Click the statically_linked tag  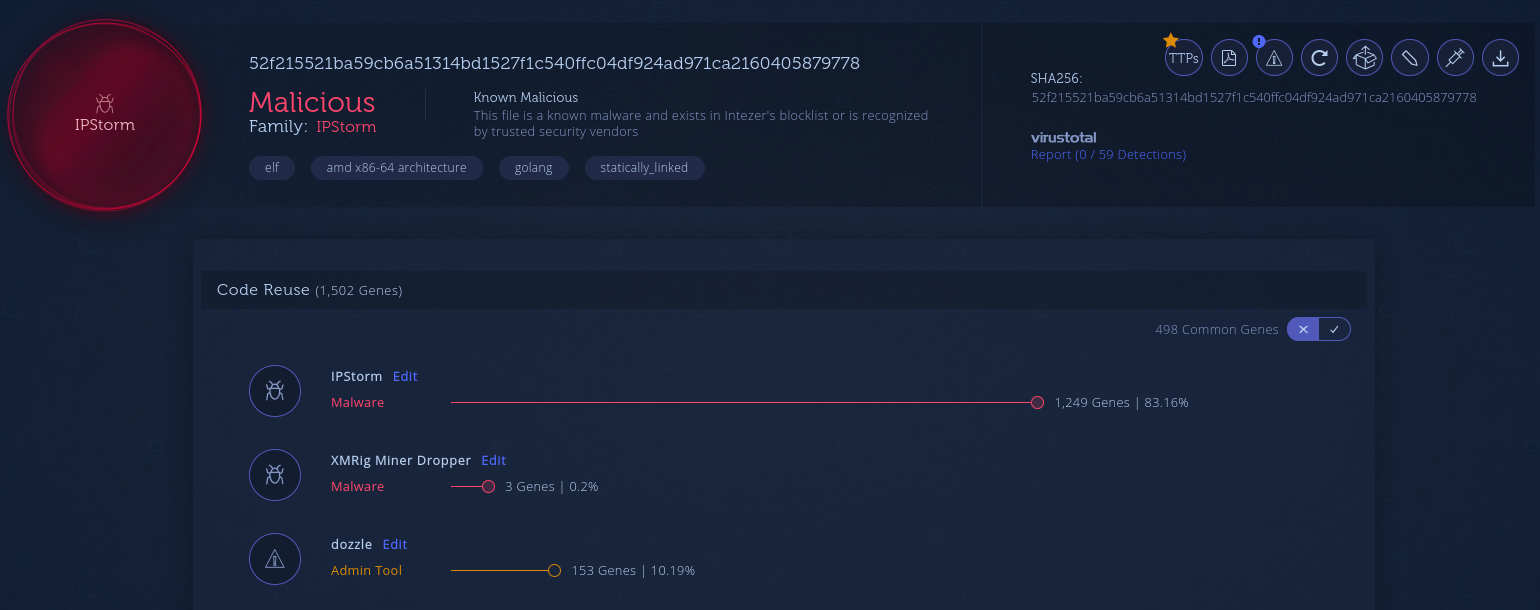tap(644, 168)
